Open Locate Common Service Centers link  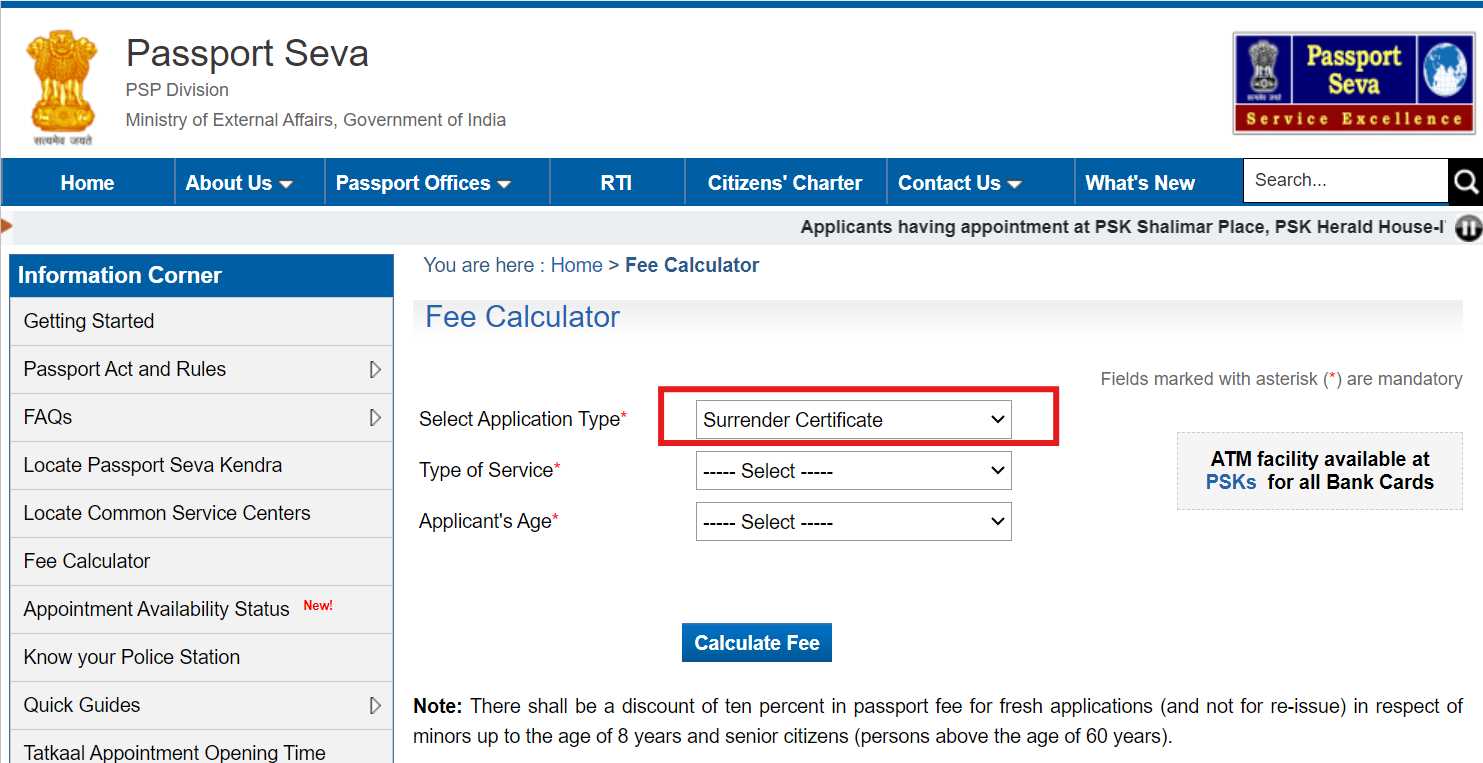pyautogui.click(x=201, y=513)
